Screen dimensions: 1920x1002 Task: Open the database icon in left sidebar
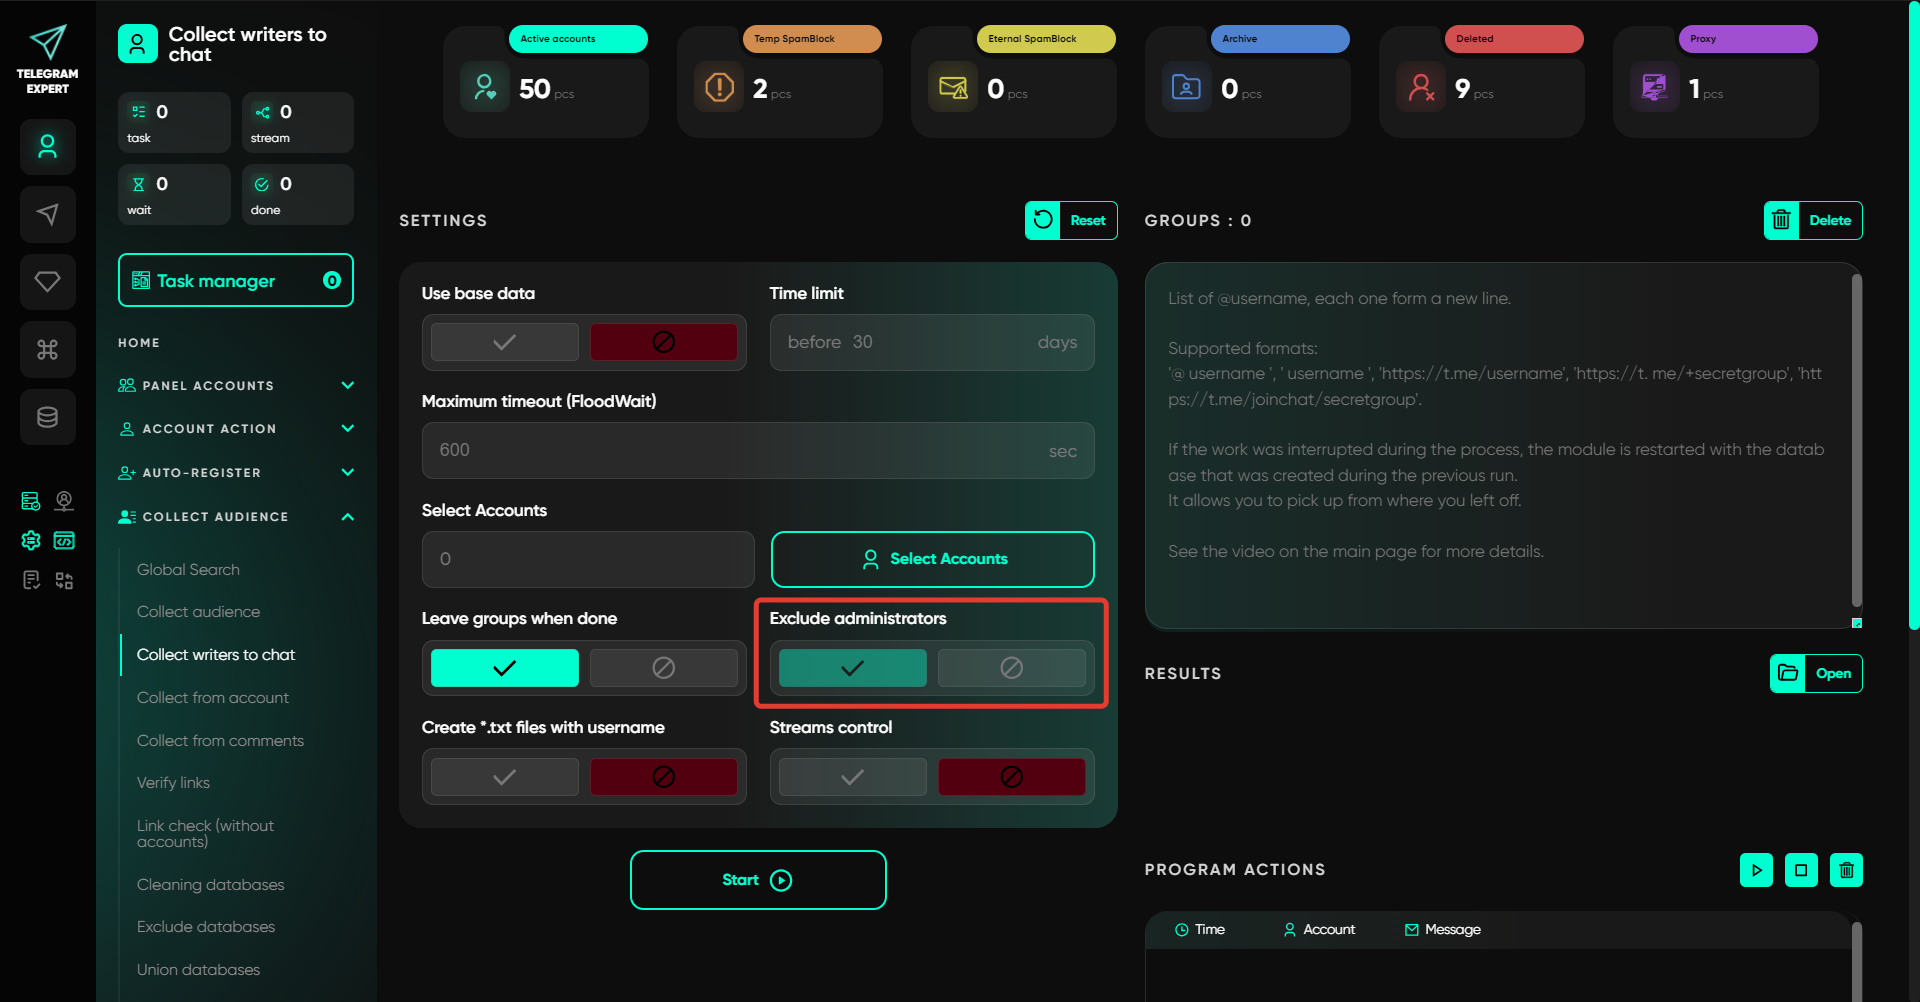[47, 417]
